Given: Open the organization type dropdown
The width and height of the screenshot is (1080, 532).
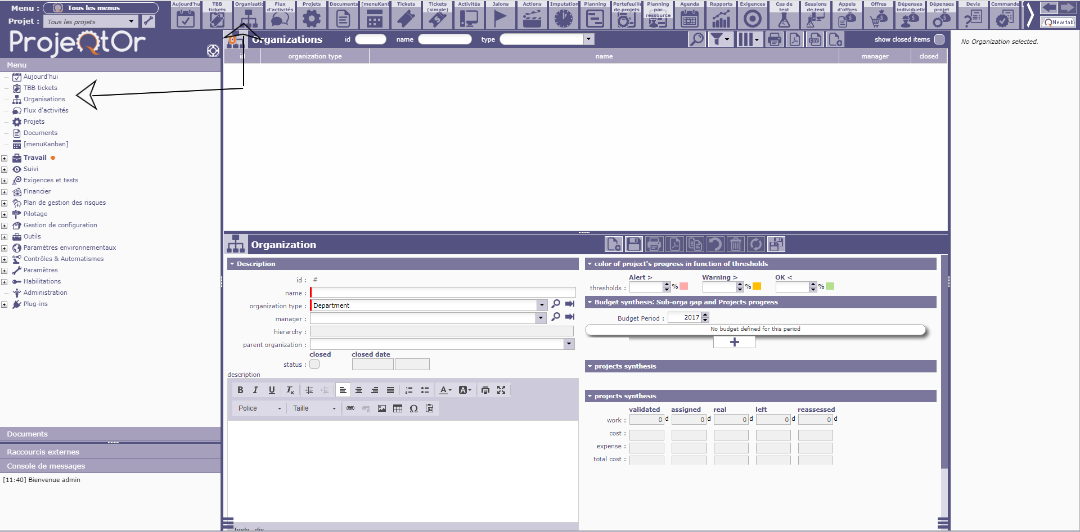Looking at the screenshot, I should pos(541,305).
